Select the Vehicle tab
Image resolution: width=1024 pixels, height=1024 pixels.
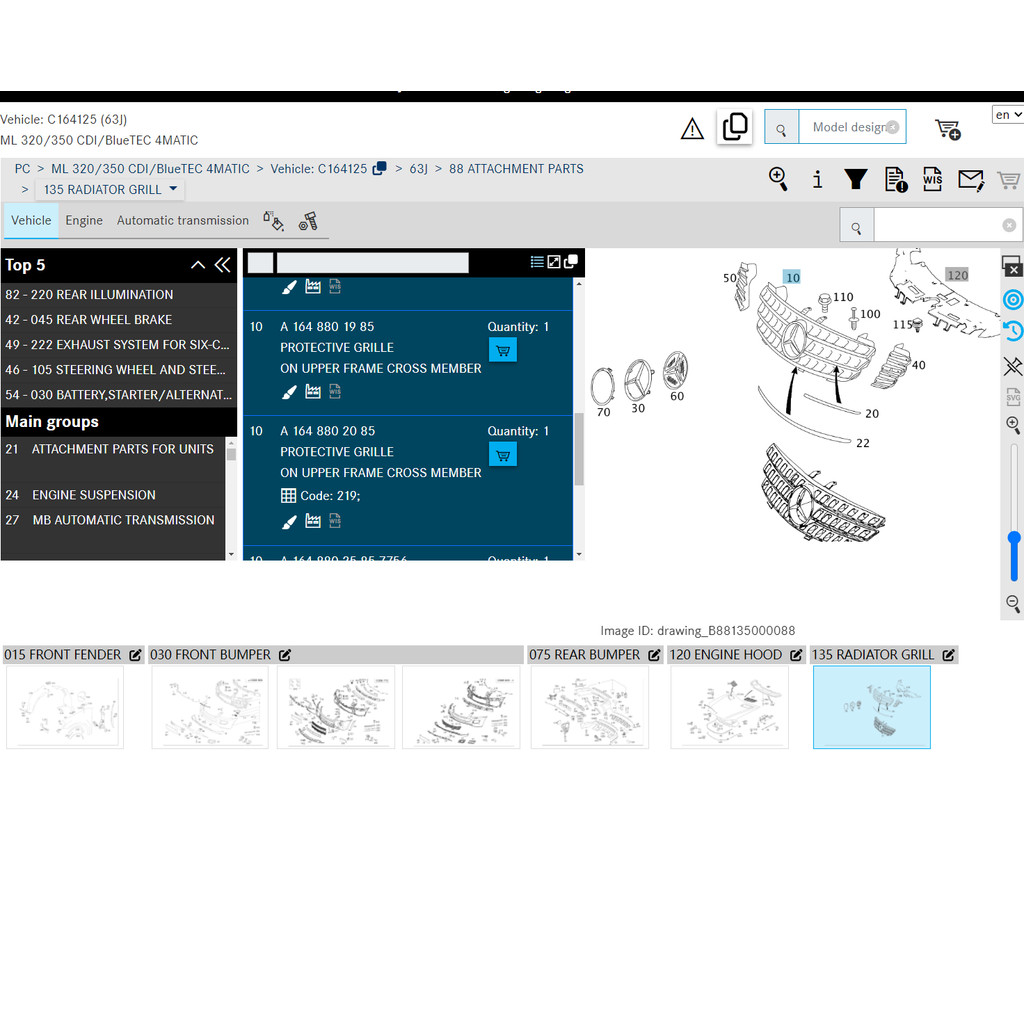tap(31, 220)
